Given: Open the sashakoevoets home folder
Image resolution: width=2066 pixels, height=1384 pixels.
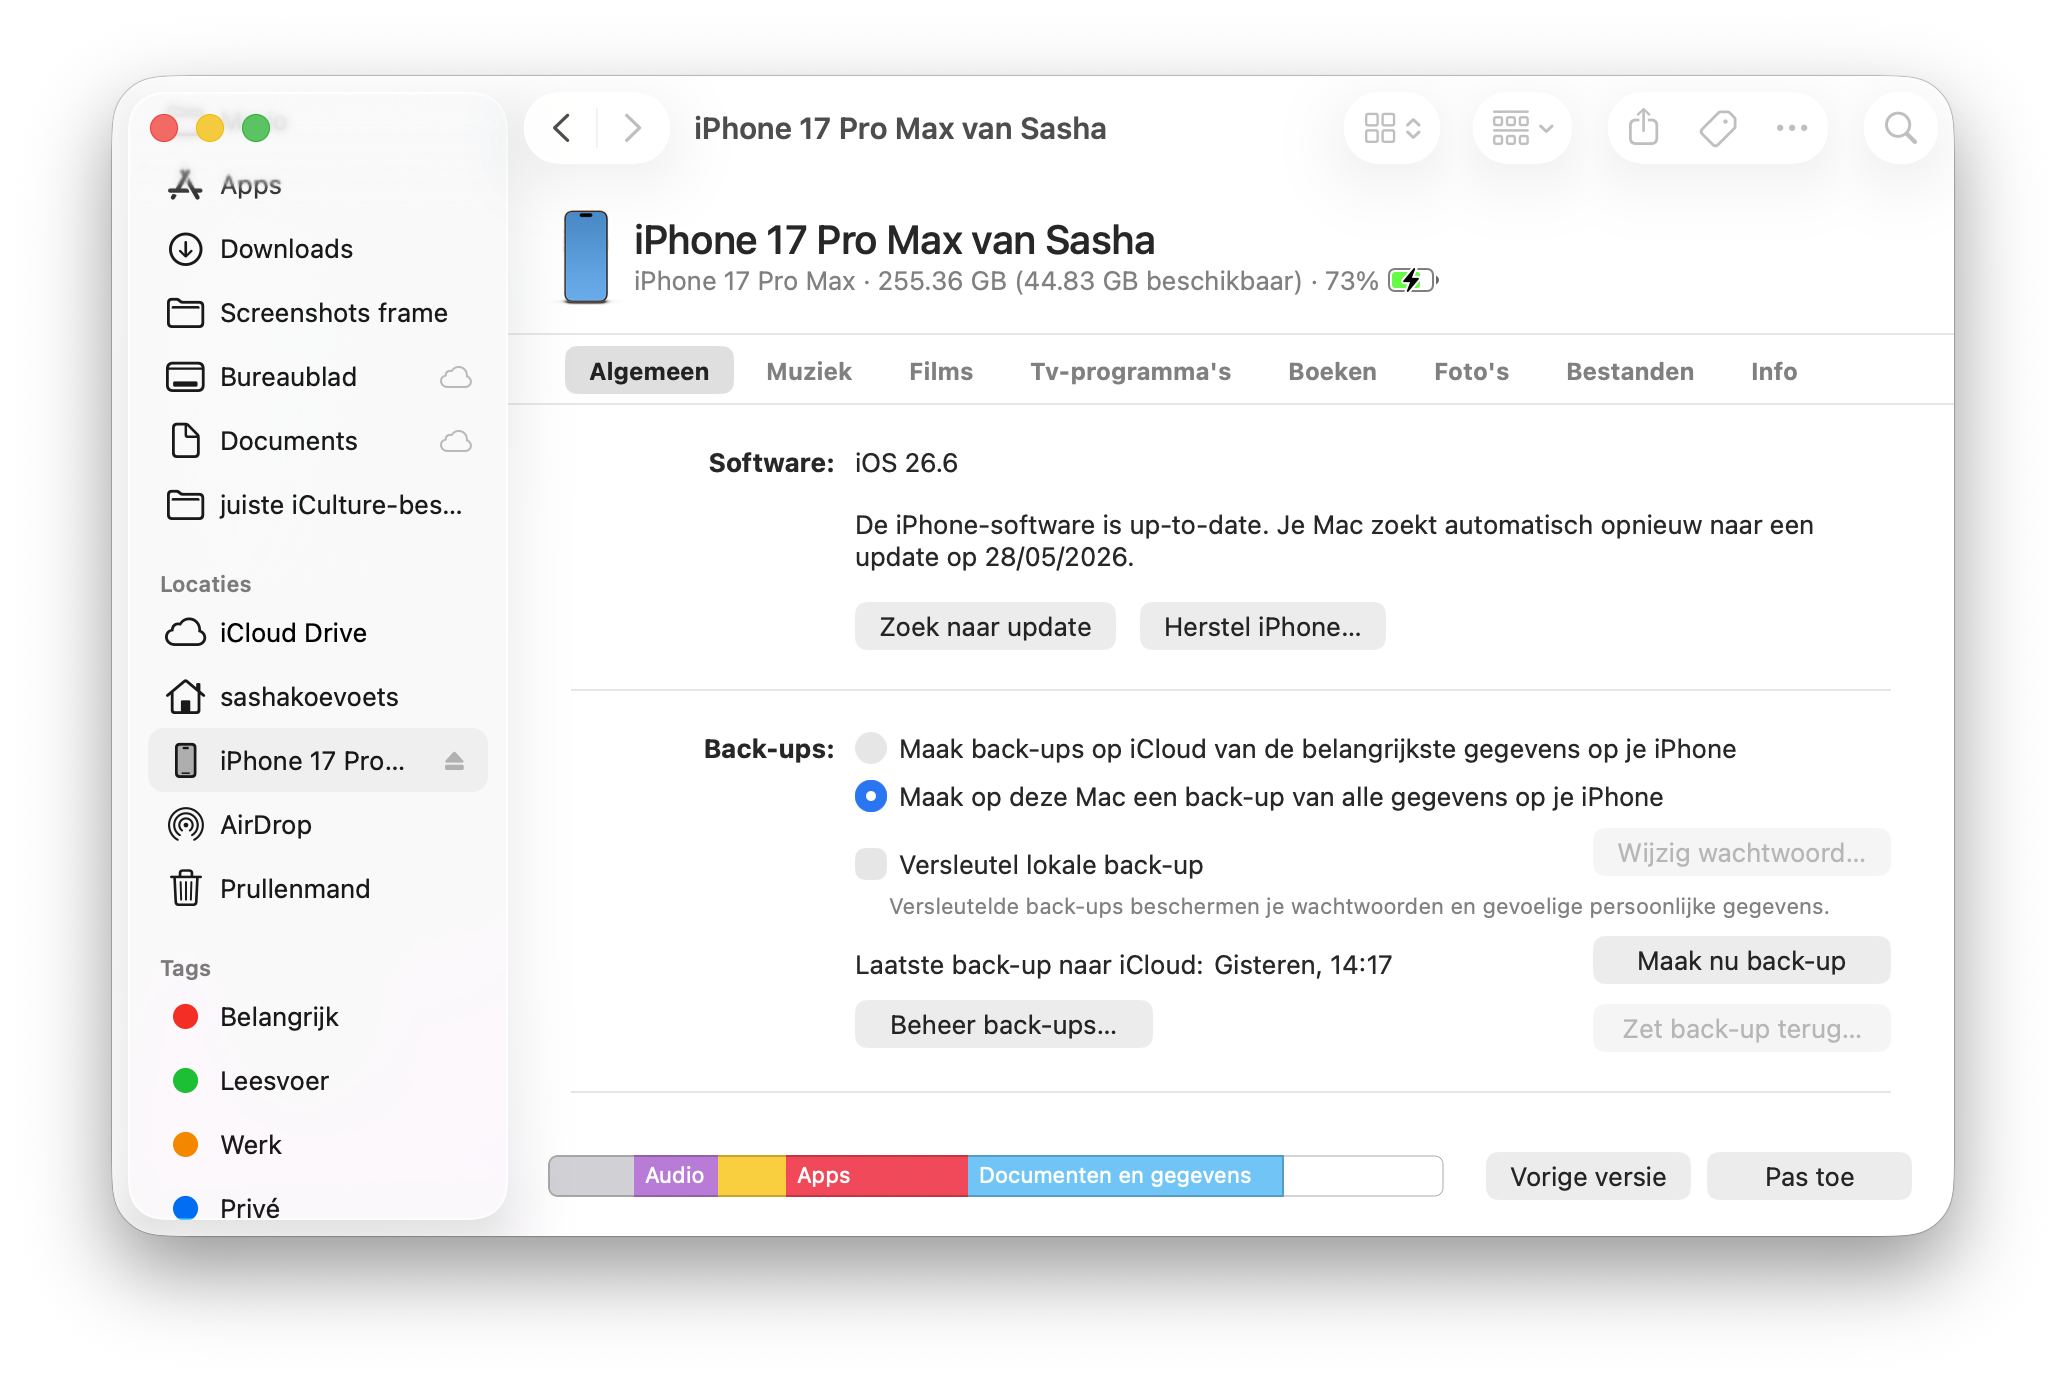Looking at the screenshot, I should [x=317, y=697].
